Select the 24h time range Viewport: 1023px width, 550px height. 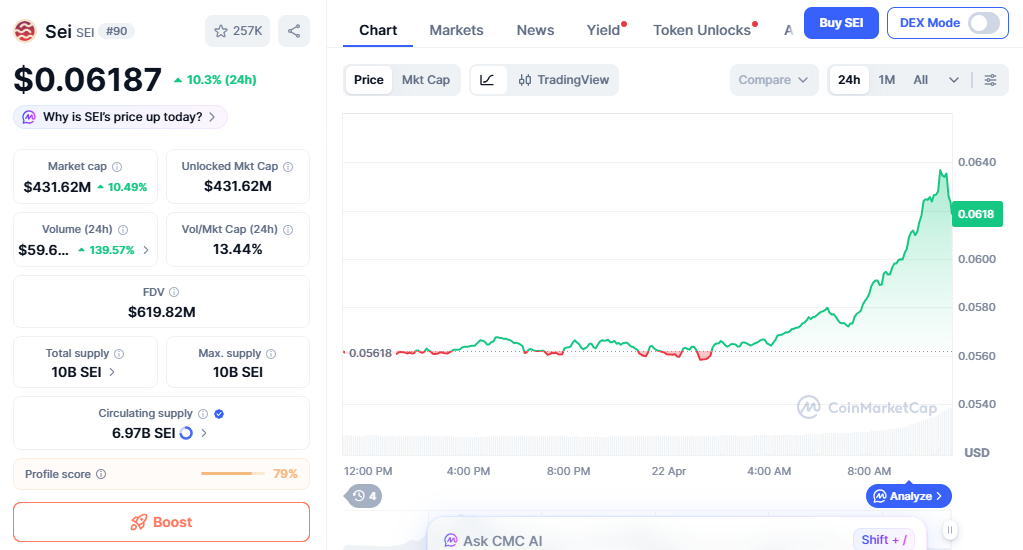point(849,80)
